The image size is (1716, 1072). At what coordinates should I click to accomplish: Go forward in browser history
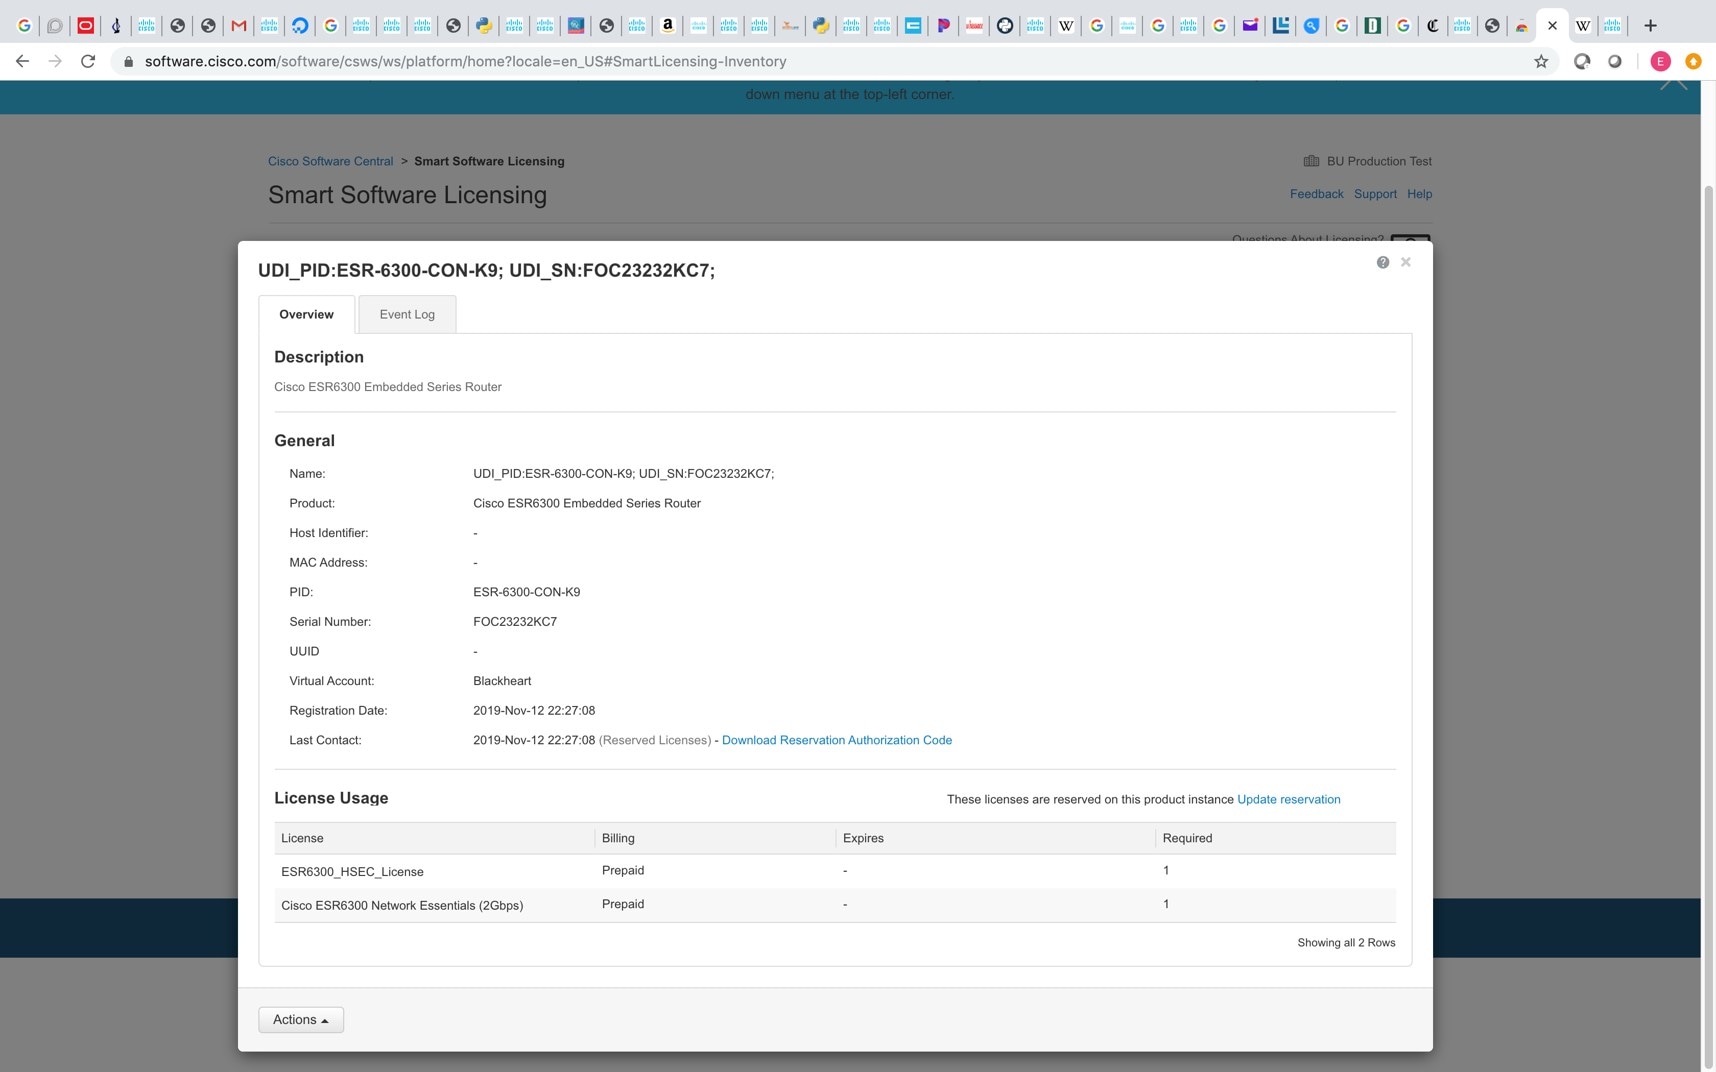(55, 61)
